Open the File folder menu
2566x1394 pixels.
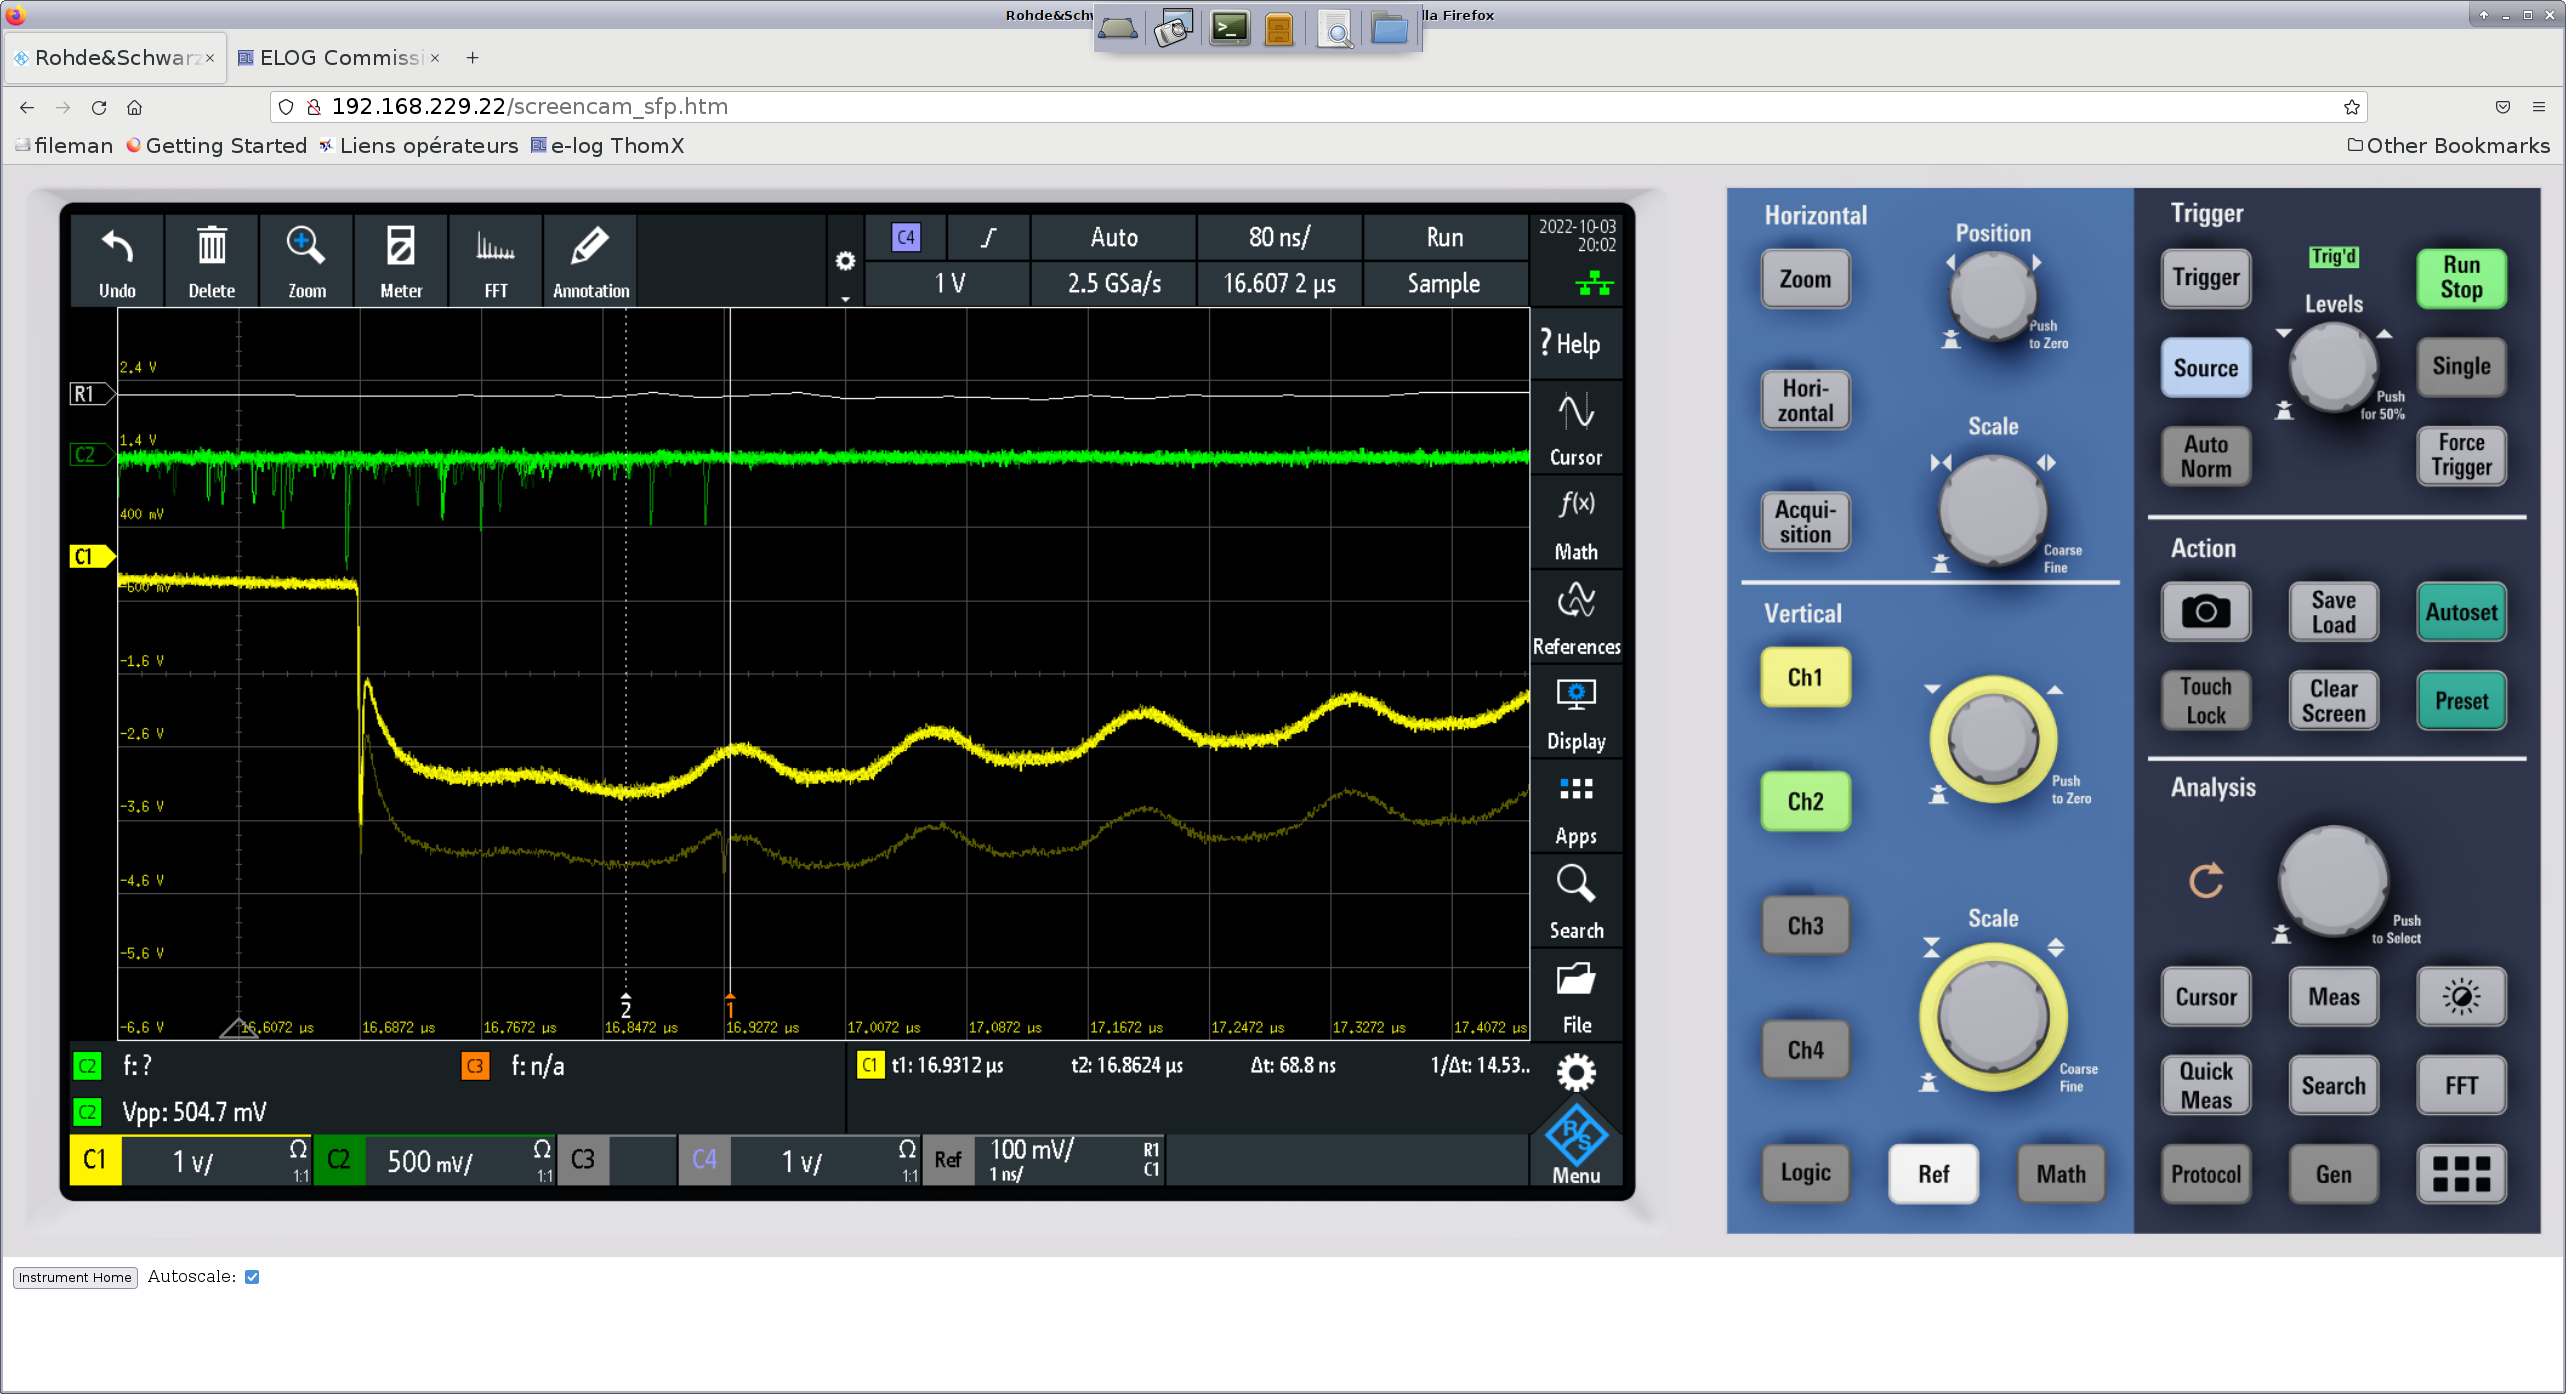click(1575, 996)
